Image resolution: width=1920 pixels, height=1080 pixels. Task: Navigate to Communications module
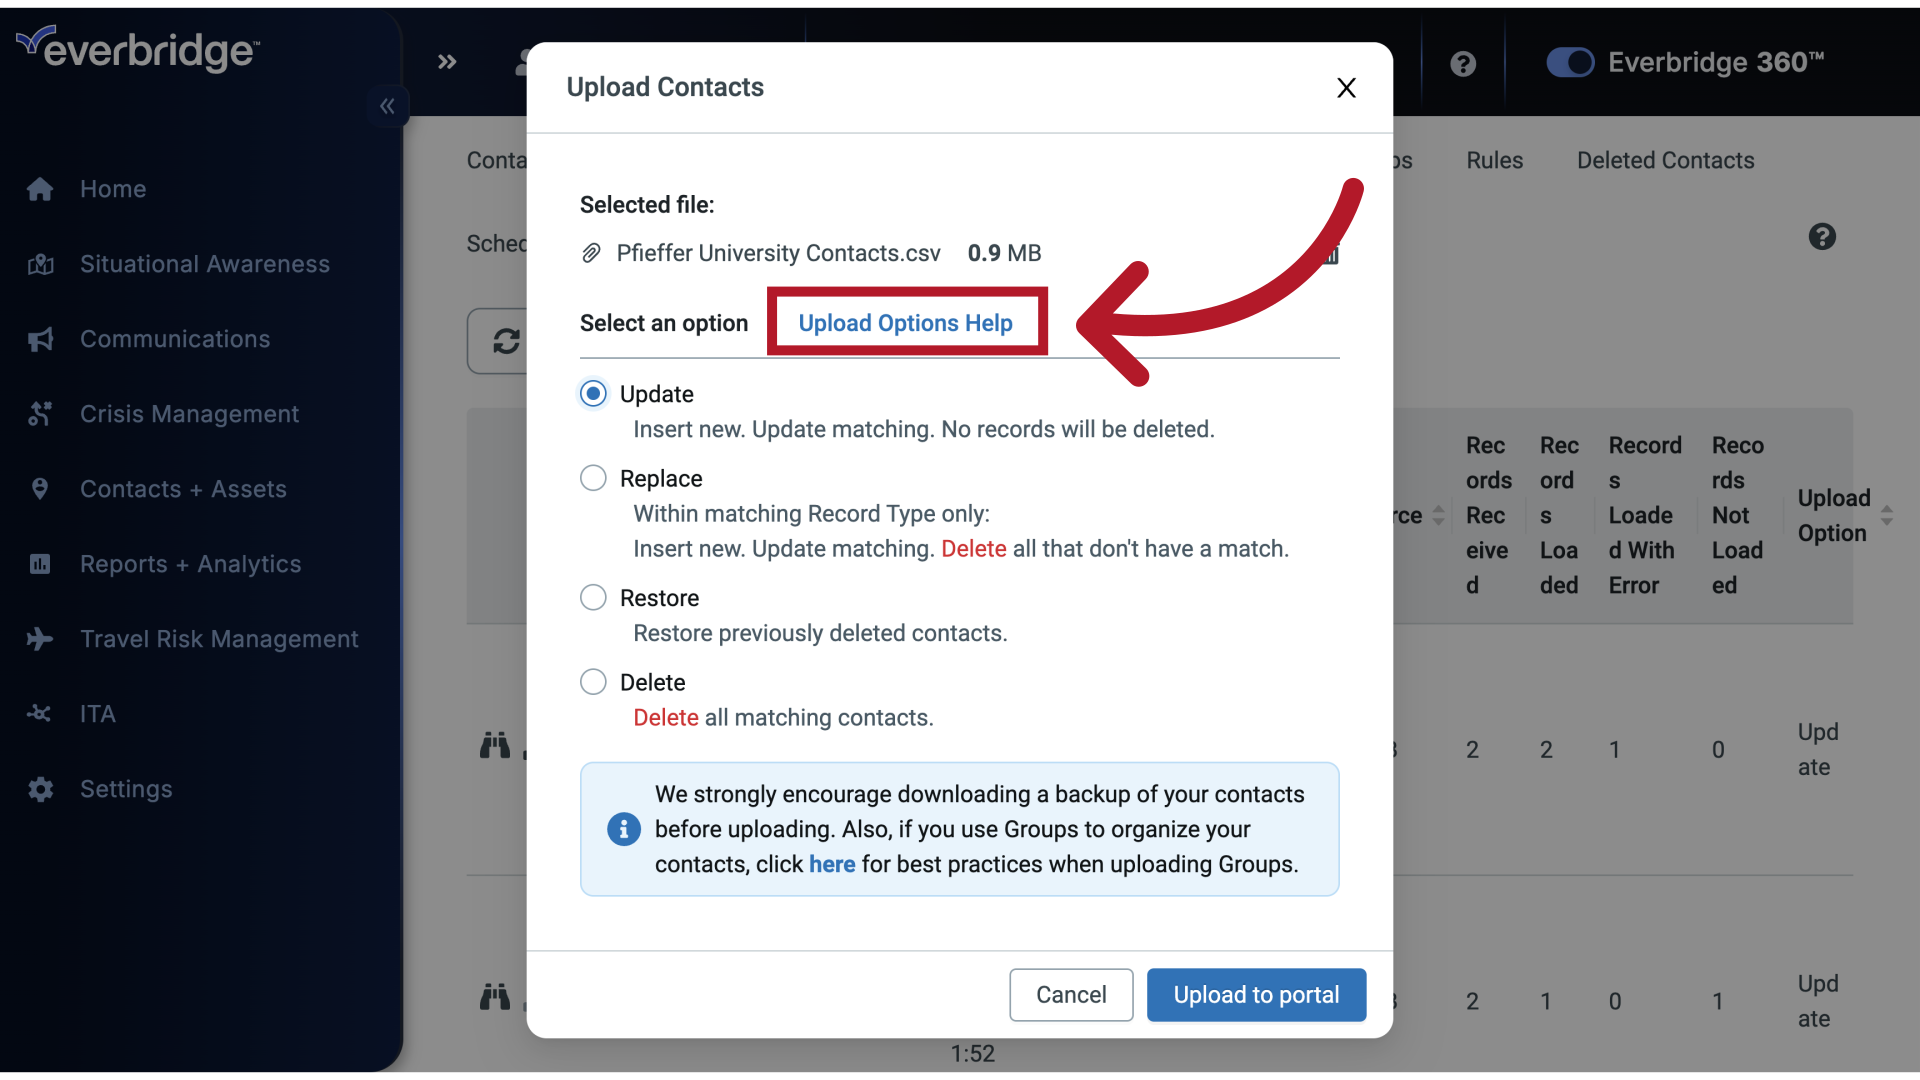pyautogui.click(x=175, y=338)
